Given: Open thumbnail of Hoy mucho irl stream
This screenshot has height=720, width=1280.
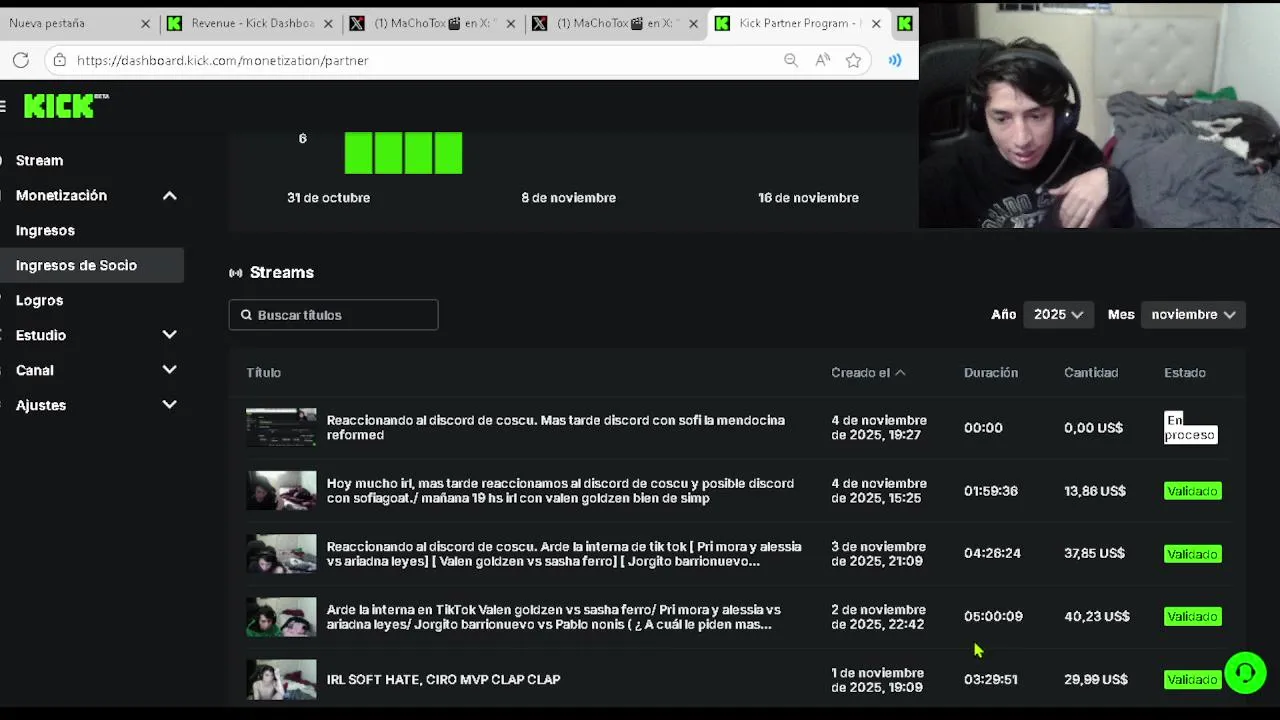Looking at the screenshot, I should pos(281,490).
